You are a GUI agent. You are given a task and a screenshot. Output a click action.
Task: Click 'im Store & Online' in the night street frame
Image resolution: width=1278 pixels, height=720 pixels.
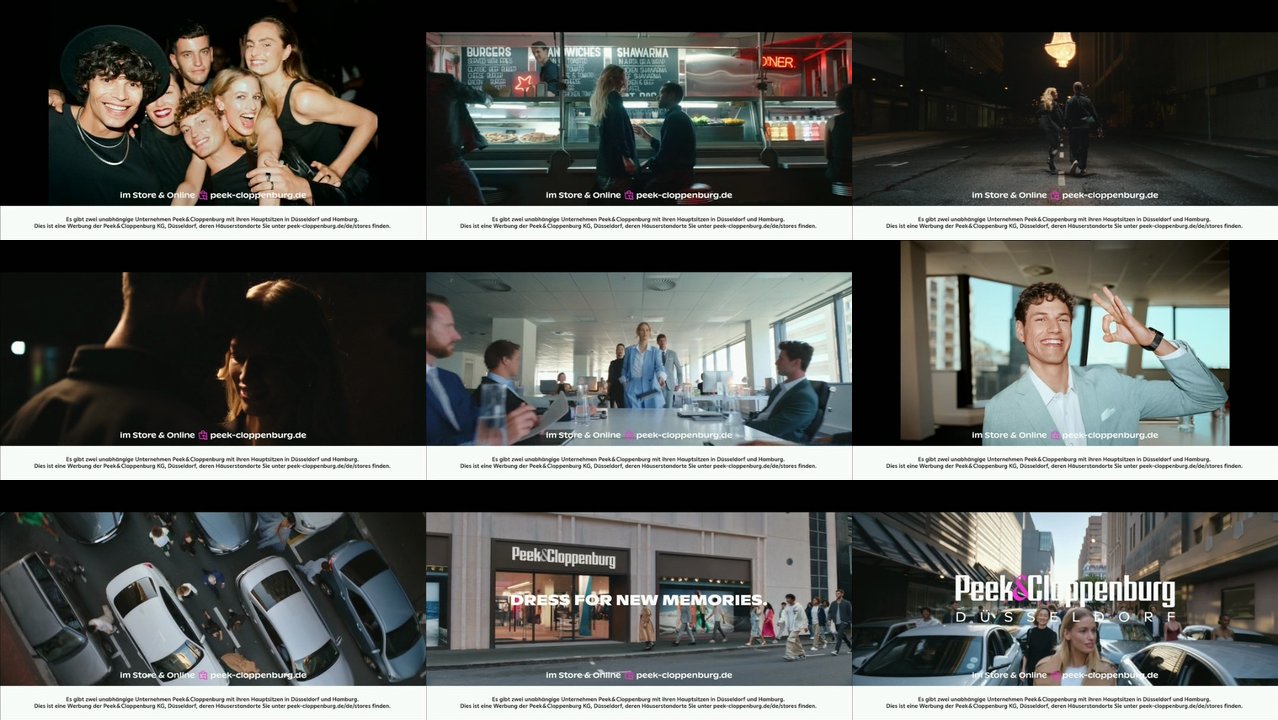(1009, 195)
